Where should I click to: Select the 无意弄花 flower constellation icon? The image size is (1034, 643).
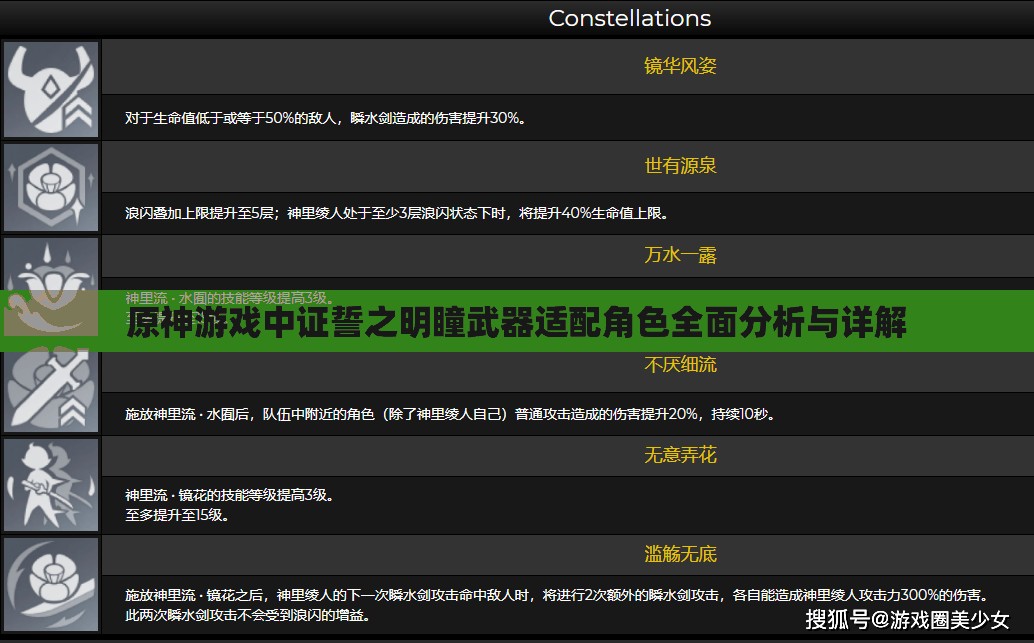(51, 487)
